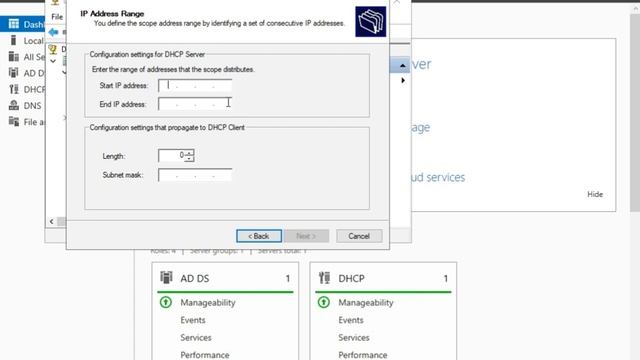Click the File Services sidebar icon

click(x=14, y=121)
